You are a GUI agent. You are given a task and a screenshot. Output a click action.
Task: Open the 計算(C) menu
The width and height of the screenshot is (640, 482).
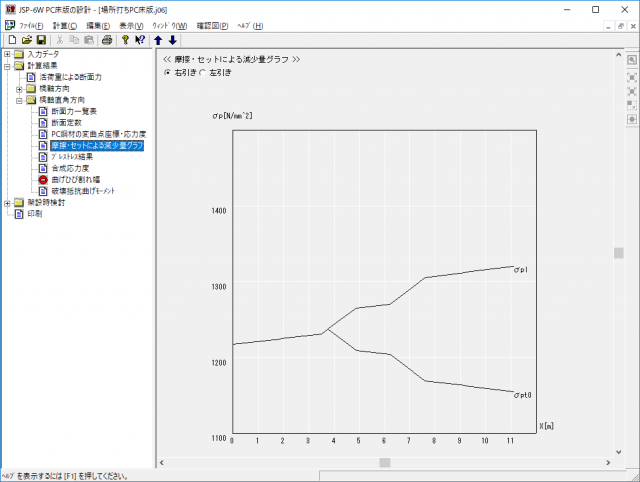pyautogui.click(x=65, y=25)
